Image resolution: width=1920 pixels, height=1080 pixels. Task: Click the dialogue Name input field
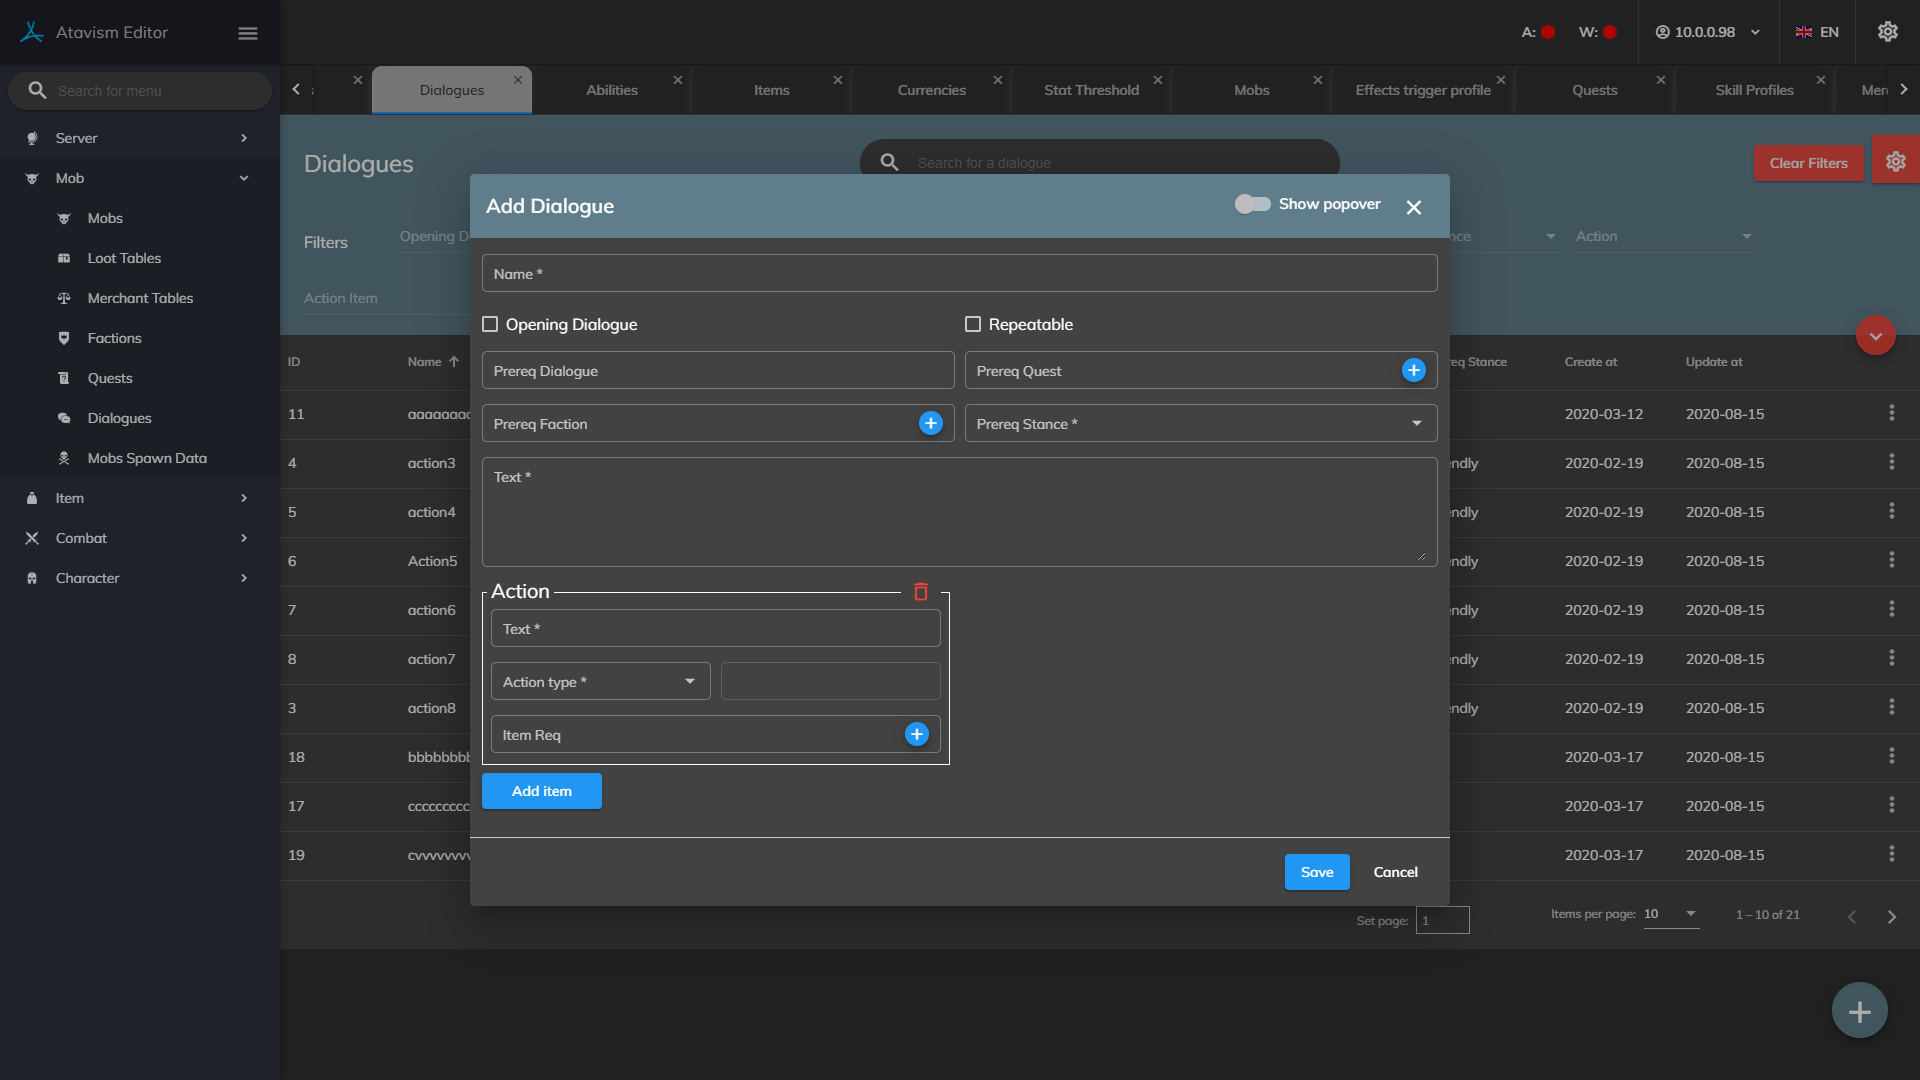coord(959,274)
